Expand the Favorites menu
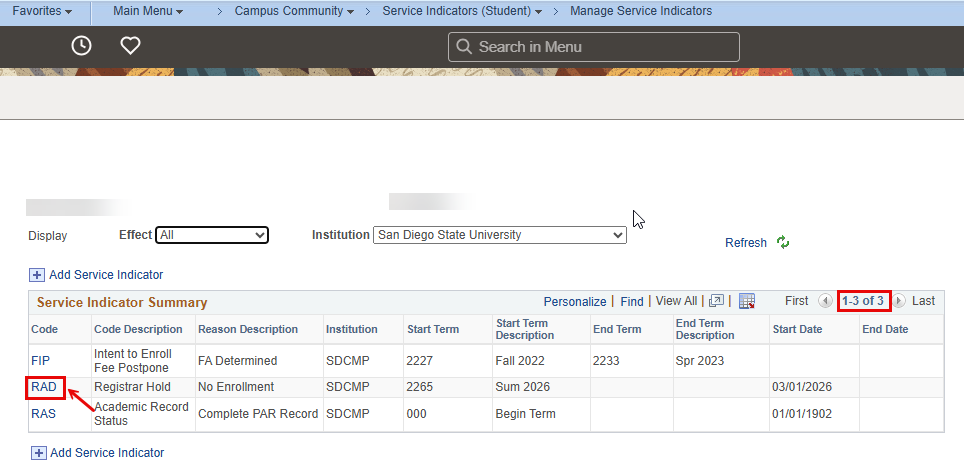Screen dimensions: 964x476 click(x=42, y=11)
